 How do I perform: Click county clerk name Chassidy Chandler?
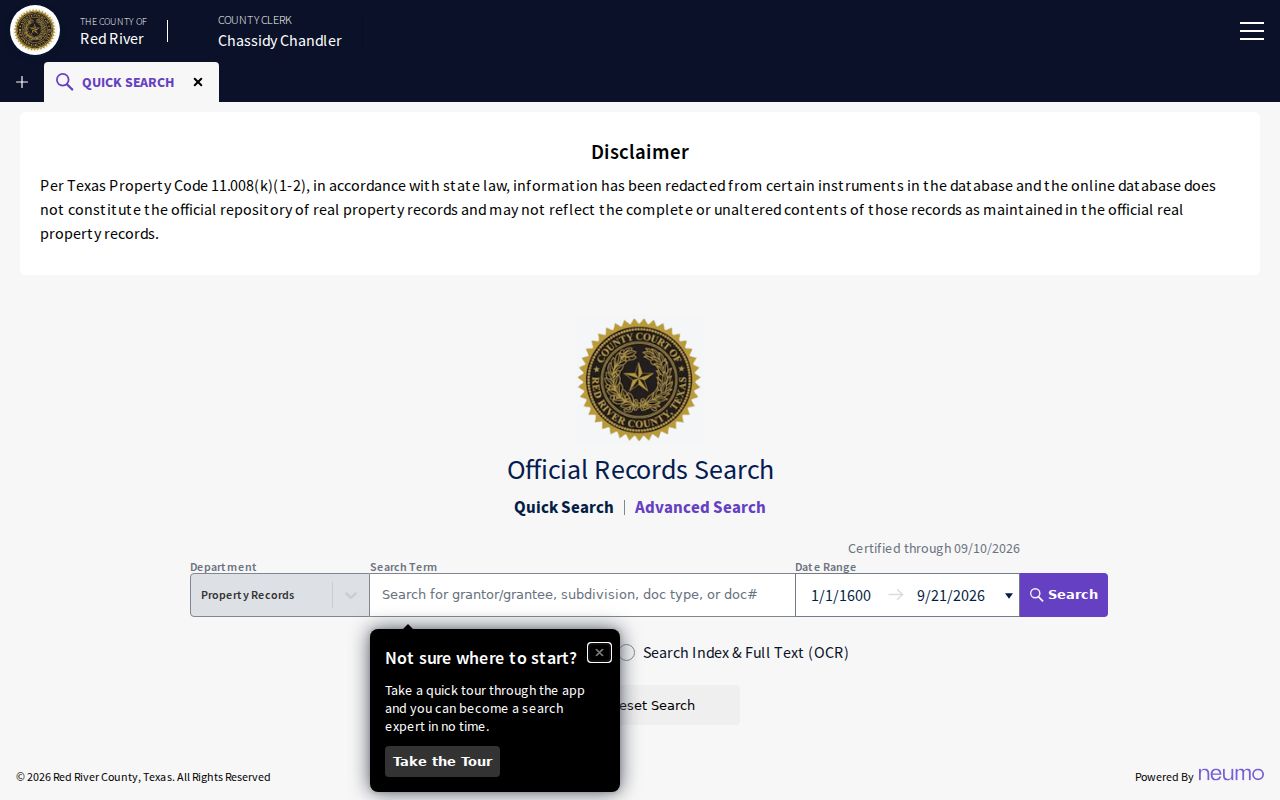(x=280, y=41)
